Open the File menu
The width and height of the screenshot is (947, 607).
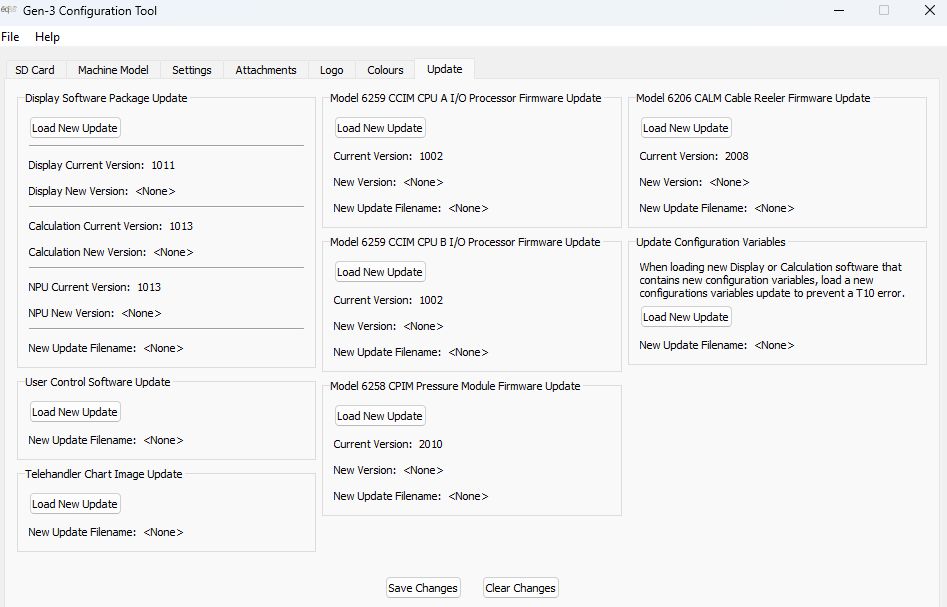pos(10,37)
